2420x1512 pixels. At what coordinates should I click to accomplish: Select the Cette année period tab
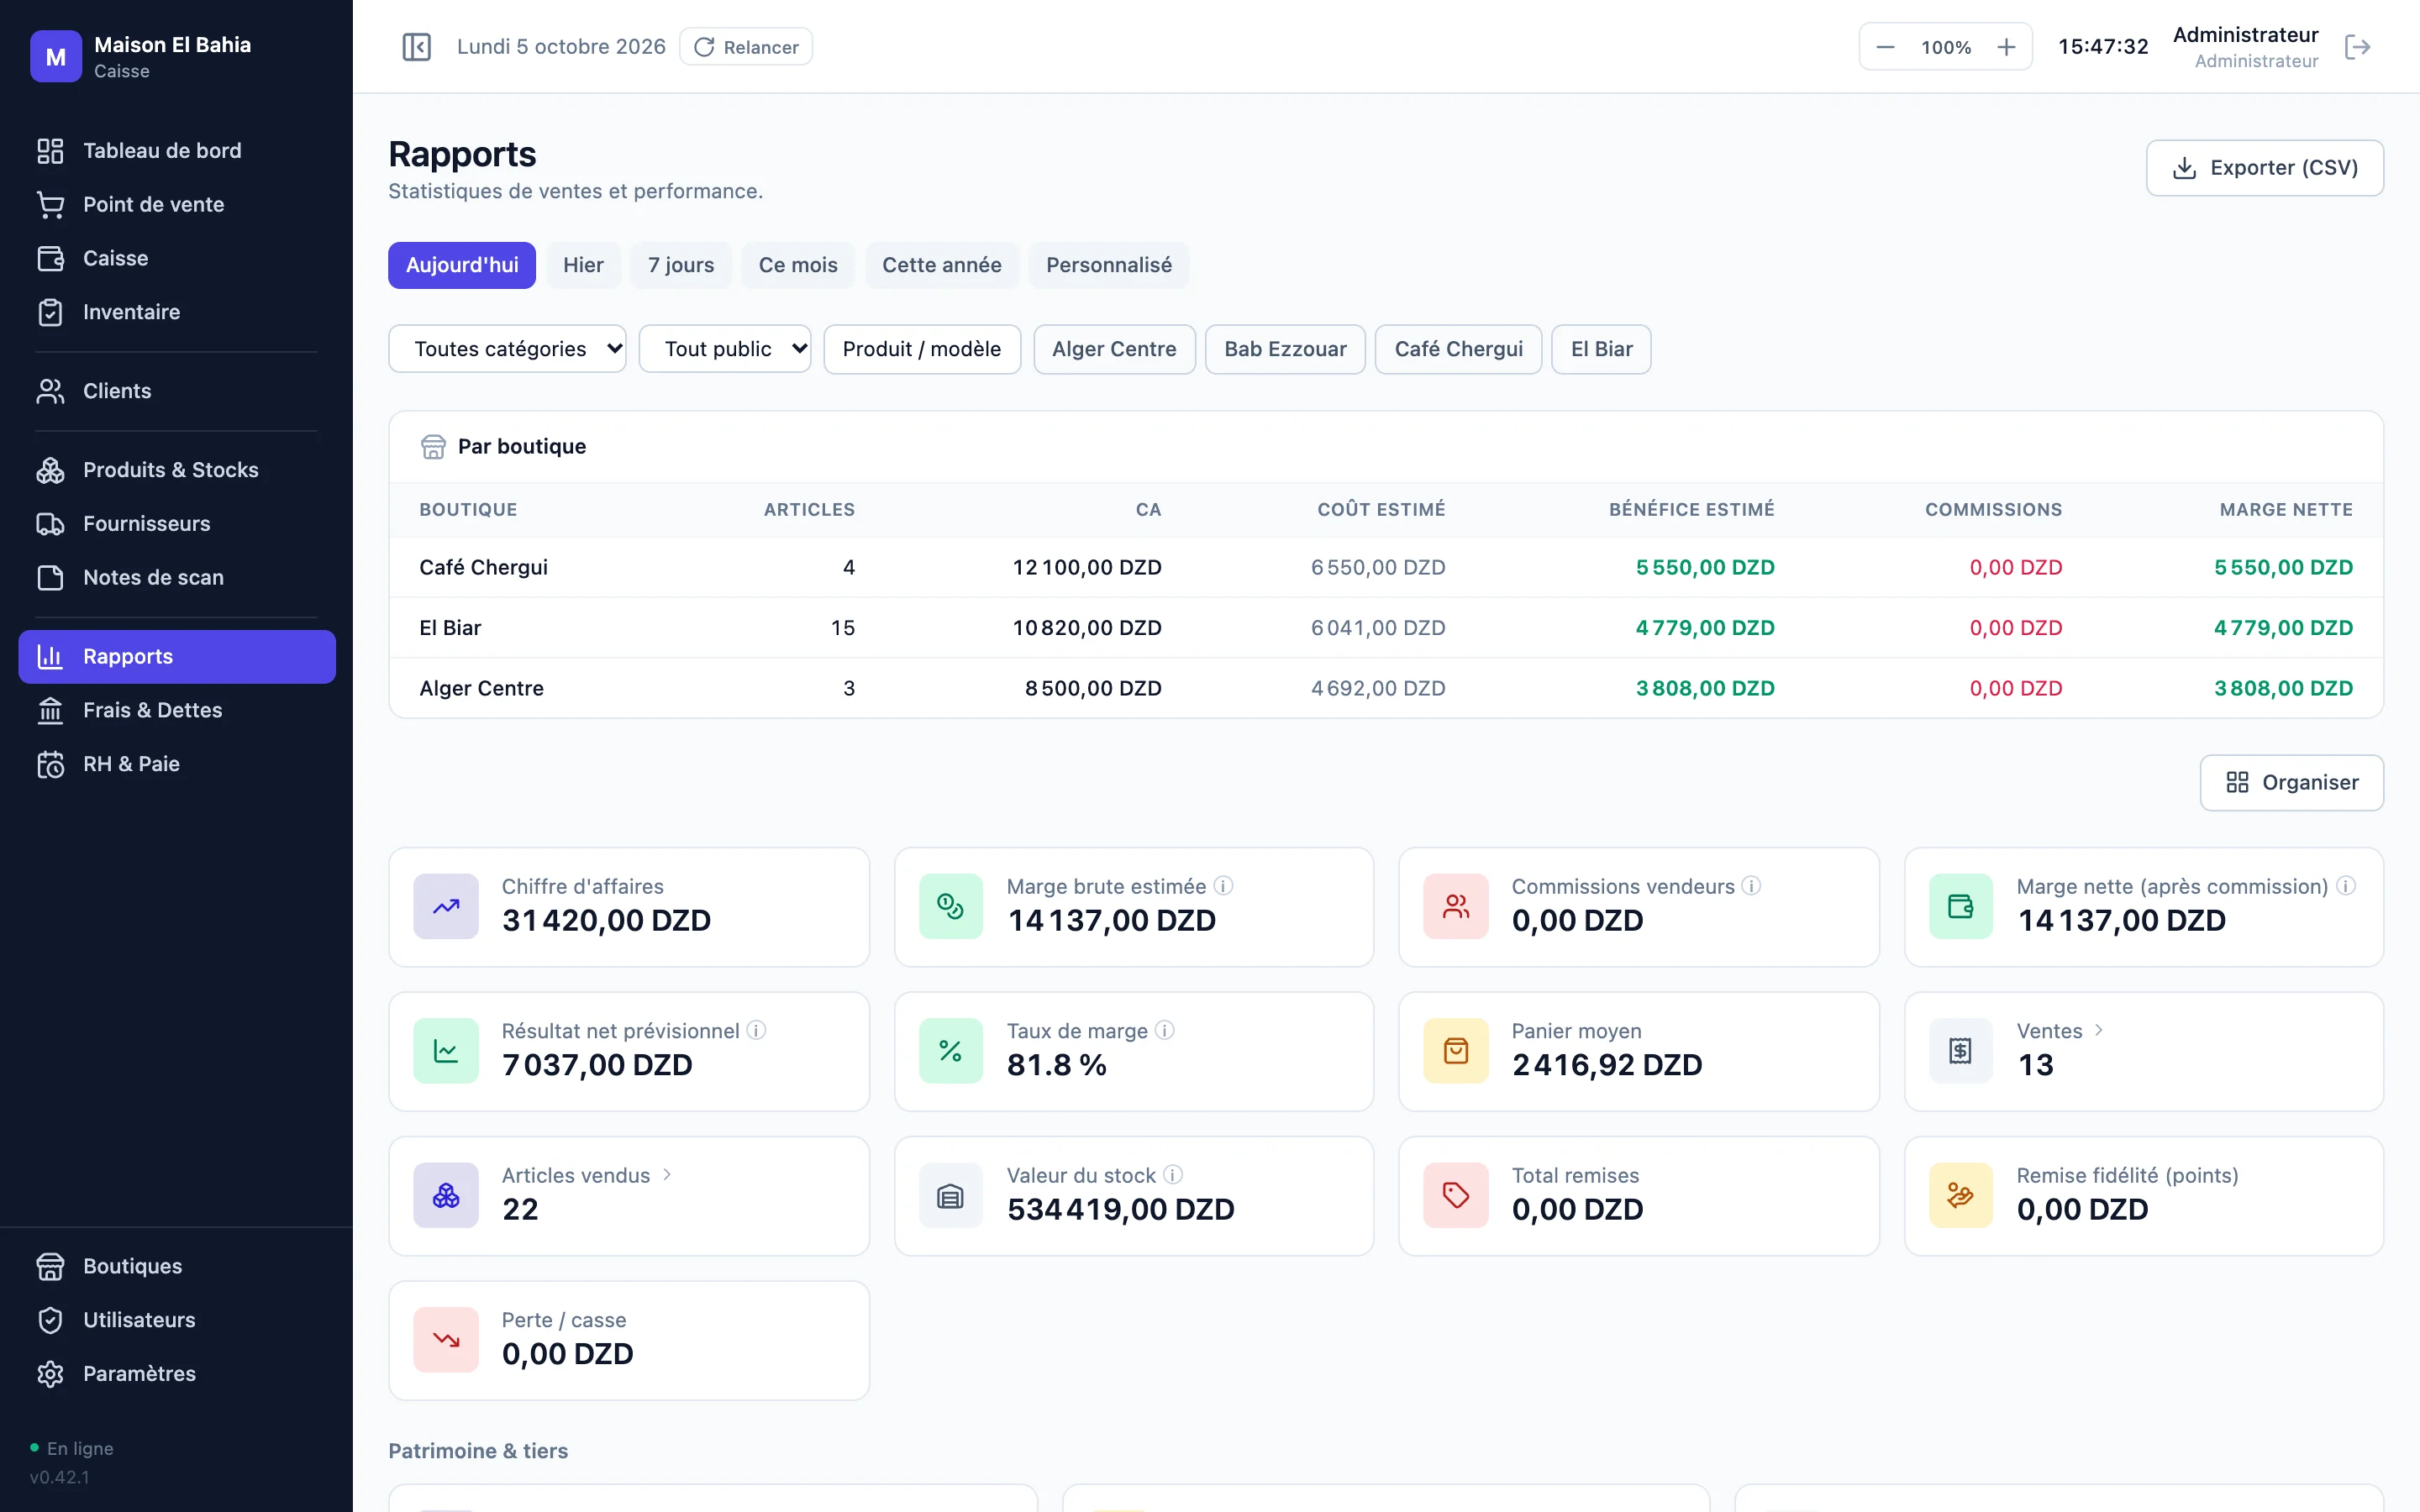(x=942, y=265)
